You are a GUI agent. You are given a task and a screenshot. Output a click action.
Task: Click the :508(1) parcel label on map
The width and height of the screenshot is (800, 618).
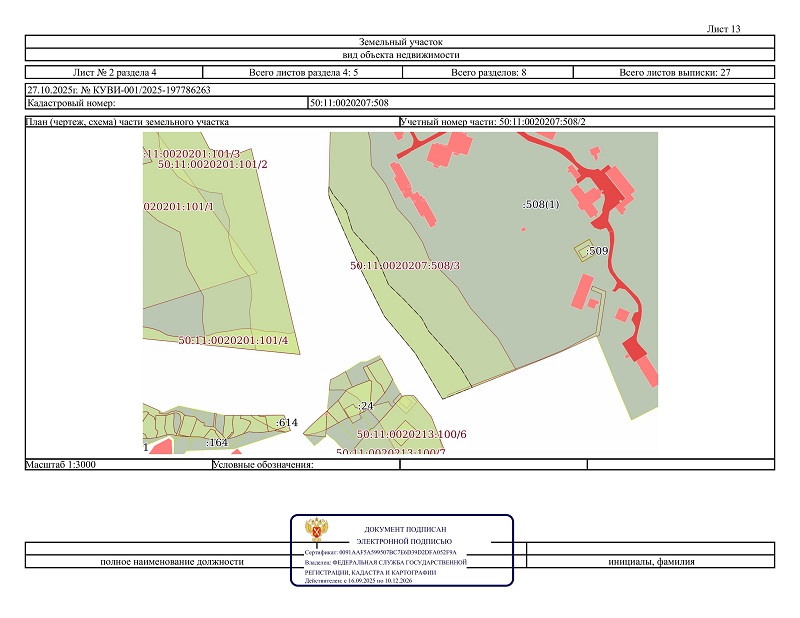click(x=541, y=204)
